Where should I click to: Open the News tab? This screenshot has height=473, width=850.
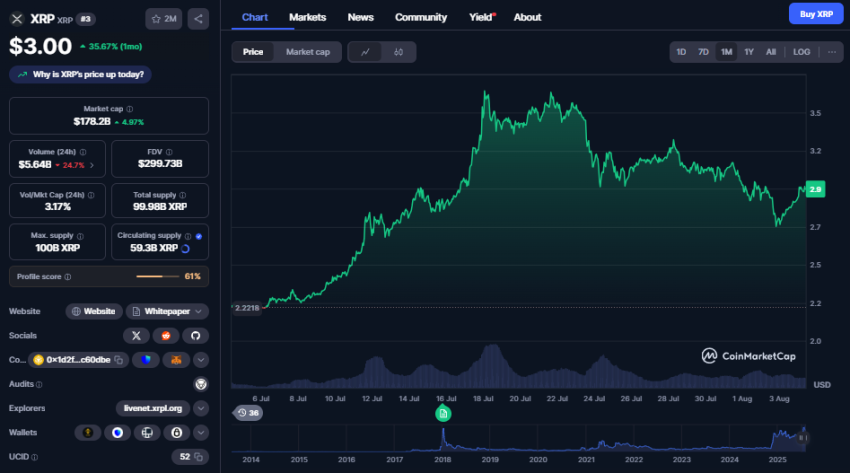360,17
